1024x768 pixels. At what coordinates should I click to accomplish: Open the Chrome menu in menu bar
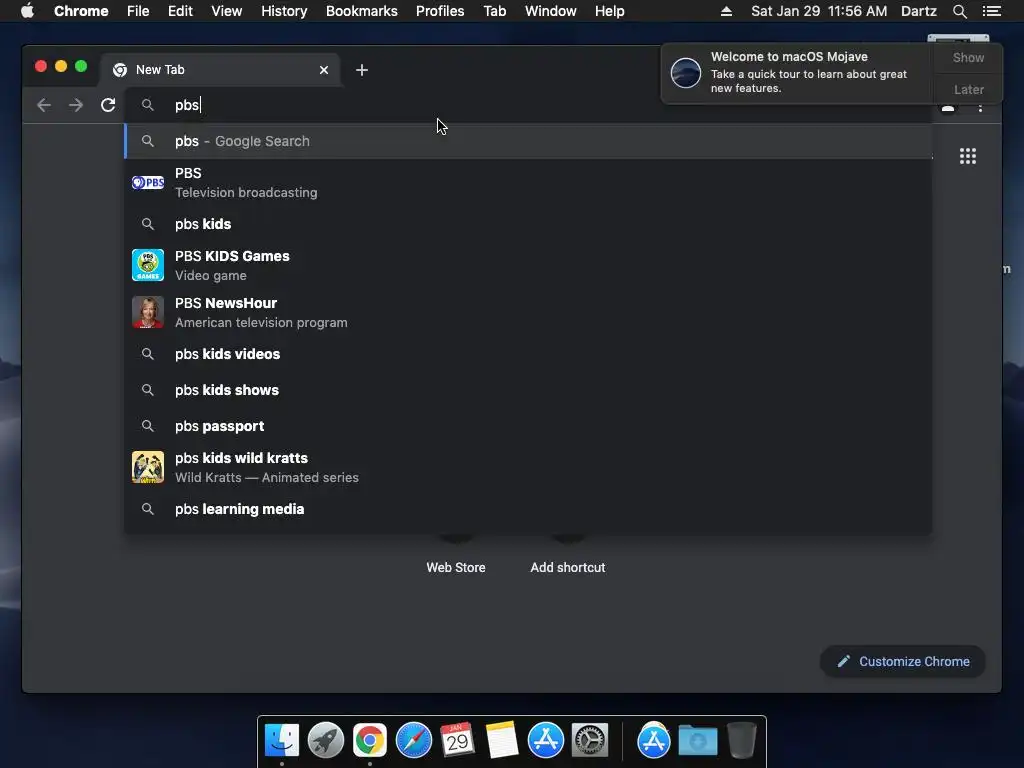(x=81, y=11)
